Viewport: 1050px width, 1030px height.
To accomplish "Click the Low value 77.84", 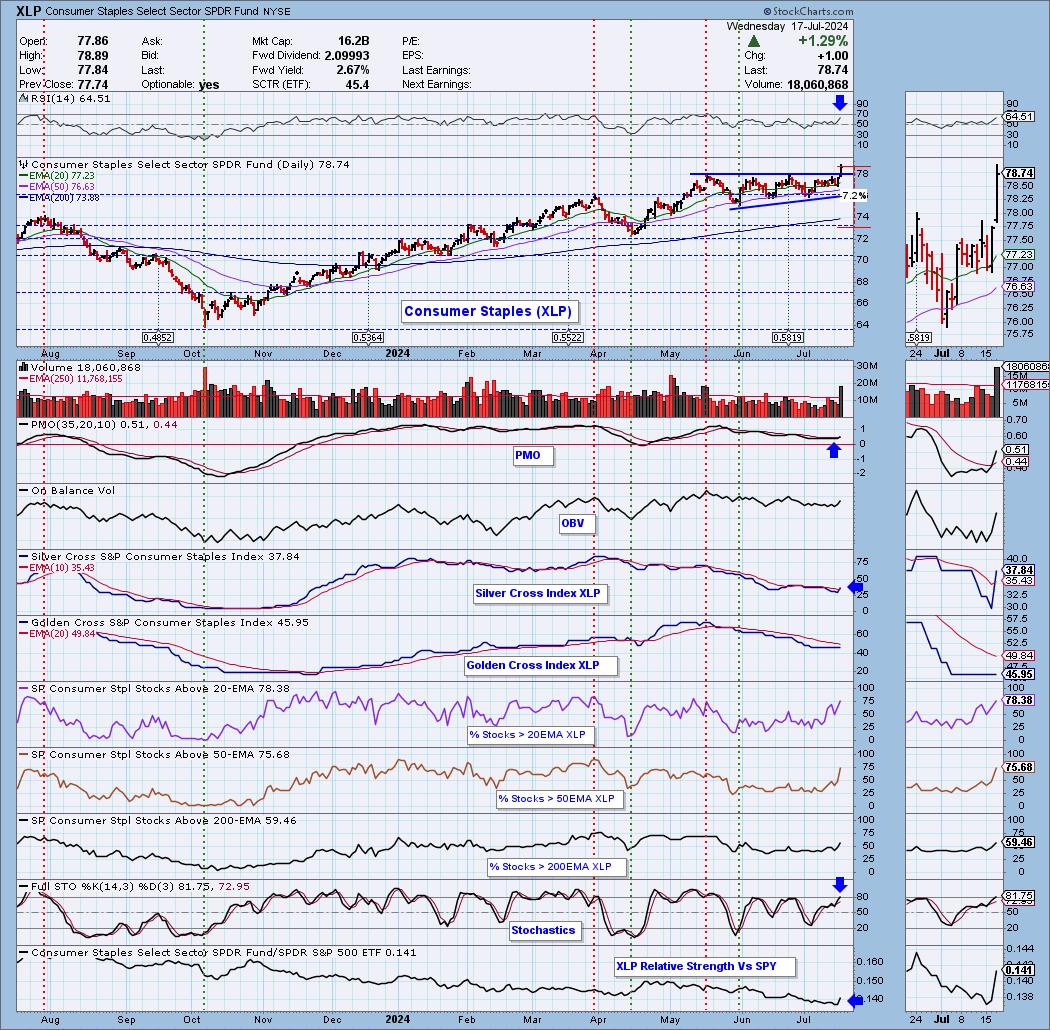I will coord(92,70).
